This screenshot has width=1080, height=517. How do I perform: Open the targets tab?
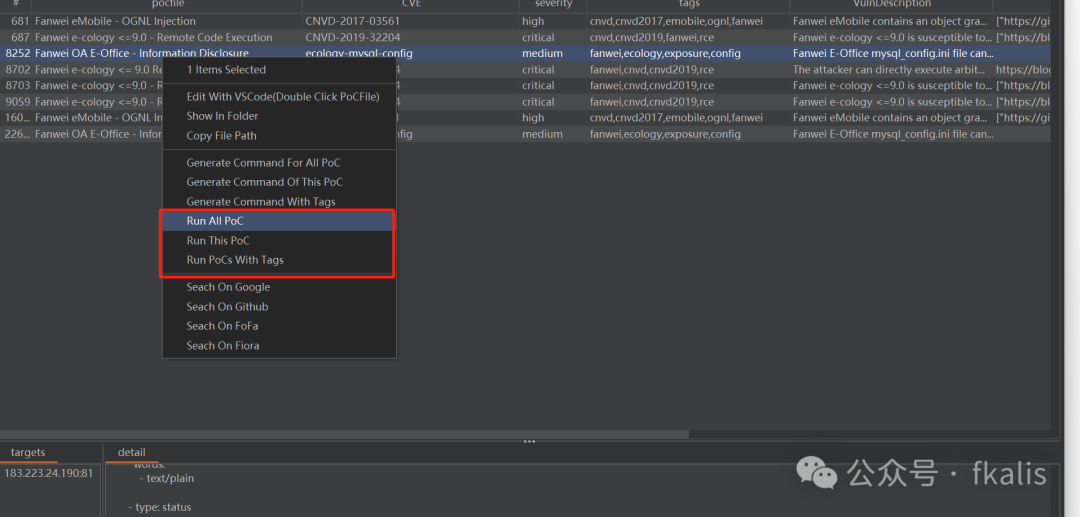(x=28, y=452)
